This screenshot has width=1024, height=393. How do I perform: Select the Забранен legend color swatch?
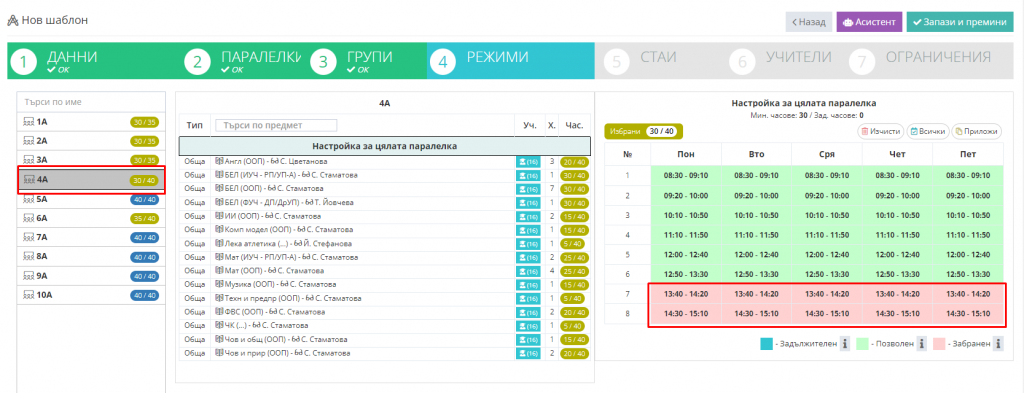(x=940, y=344)
